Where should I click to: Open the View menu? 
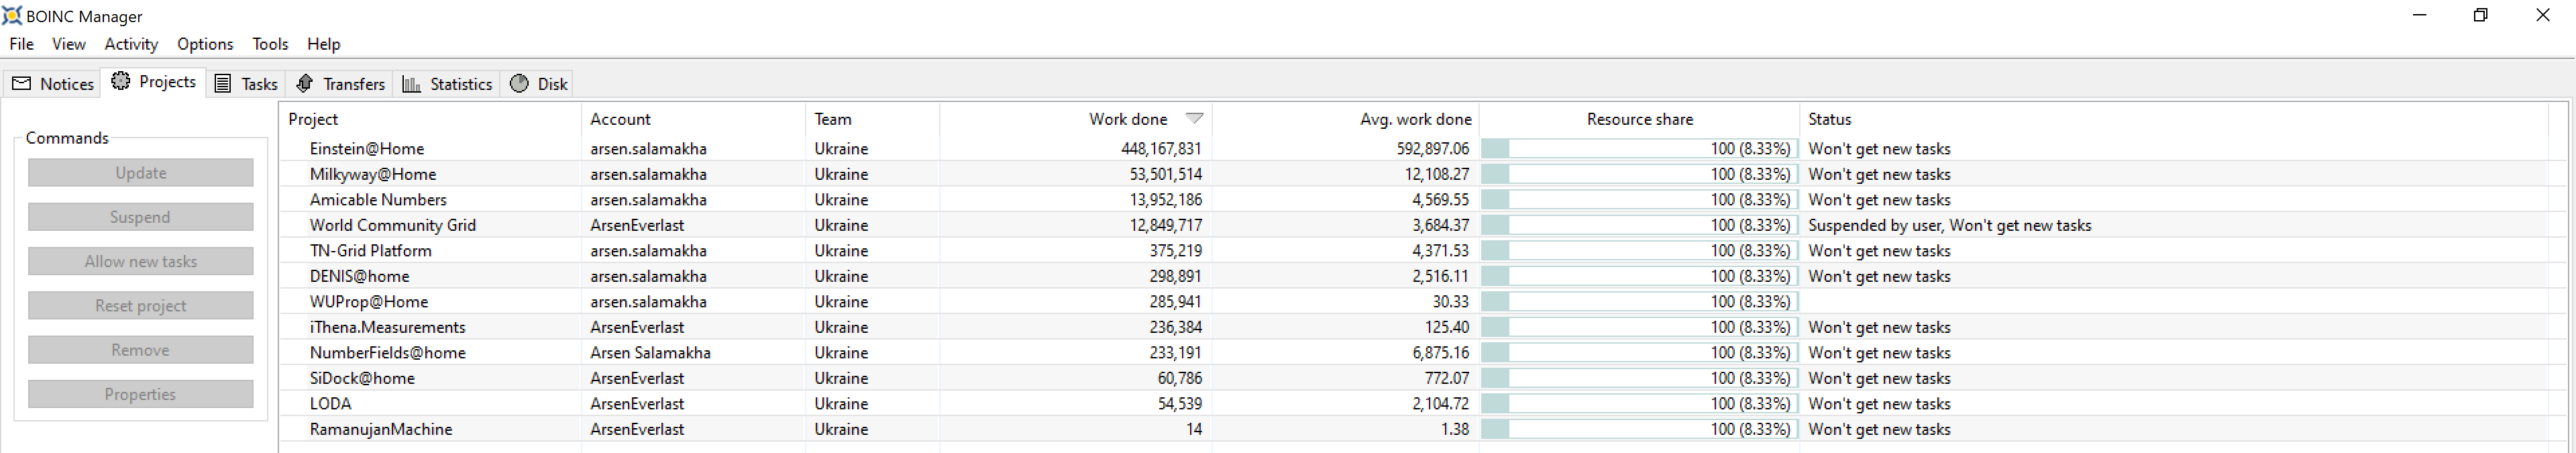(x=69, y=44)
